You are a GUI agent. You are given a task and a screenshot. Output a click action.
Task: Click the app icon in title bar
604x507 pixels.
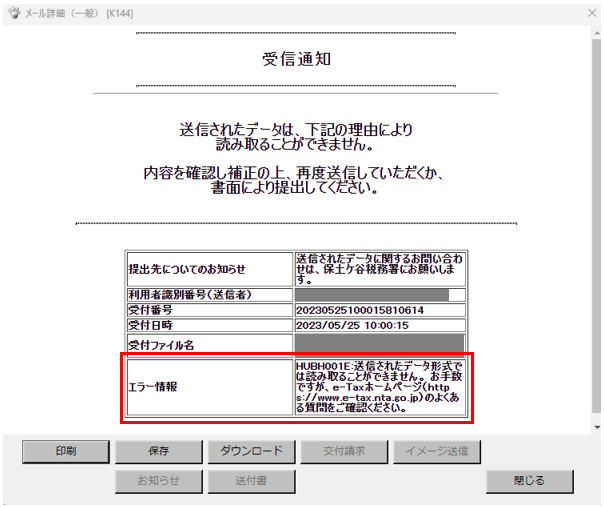tap(13, 9)
